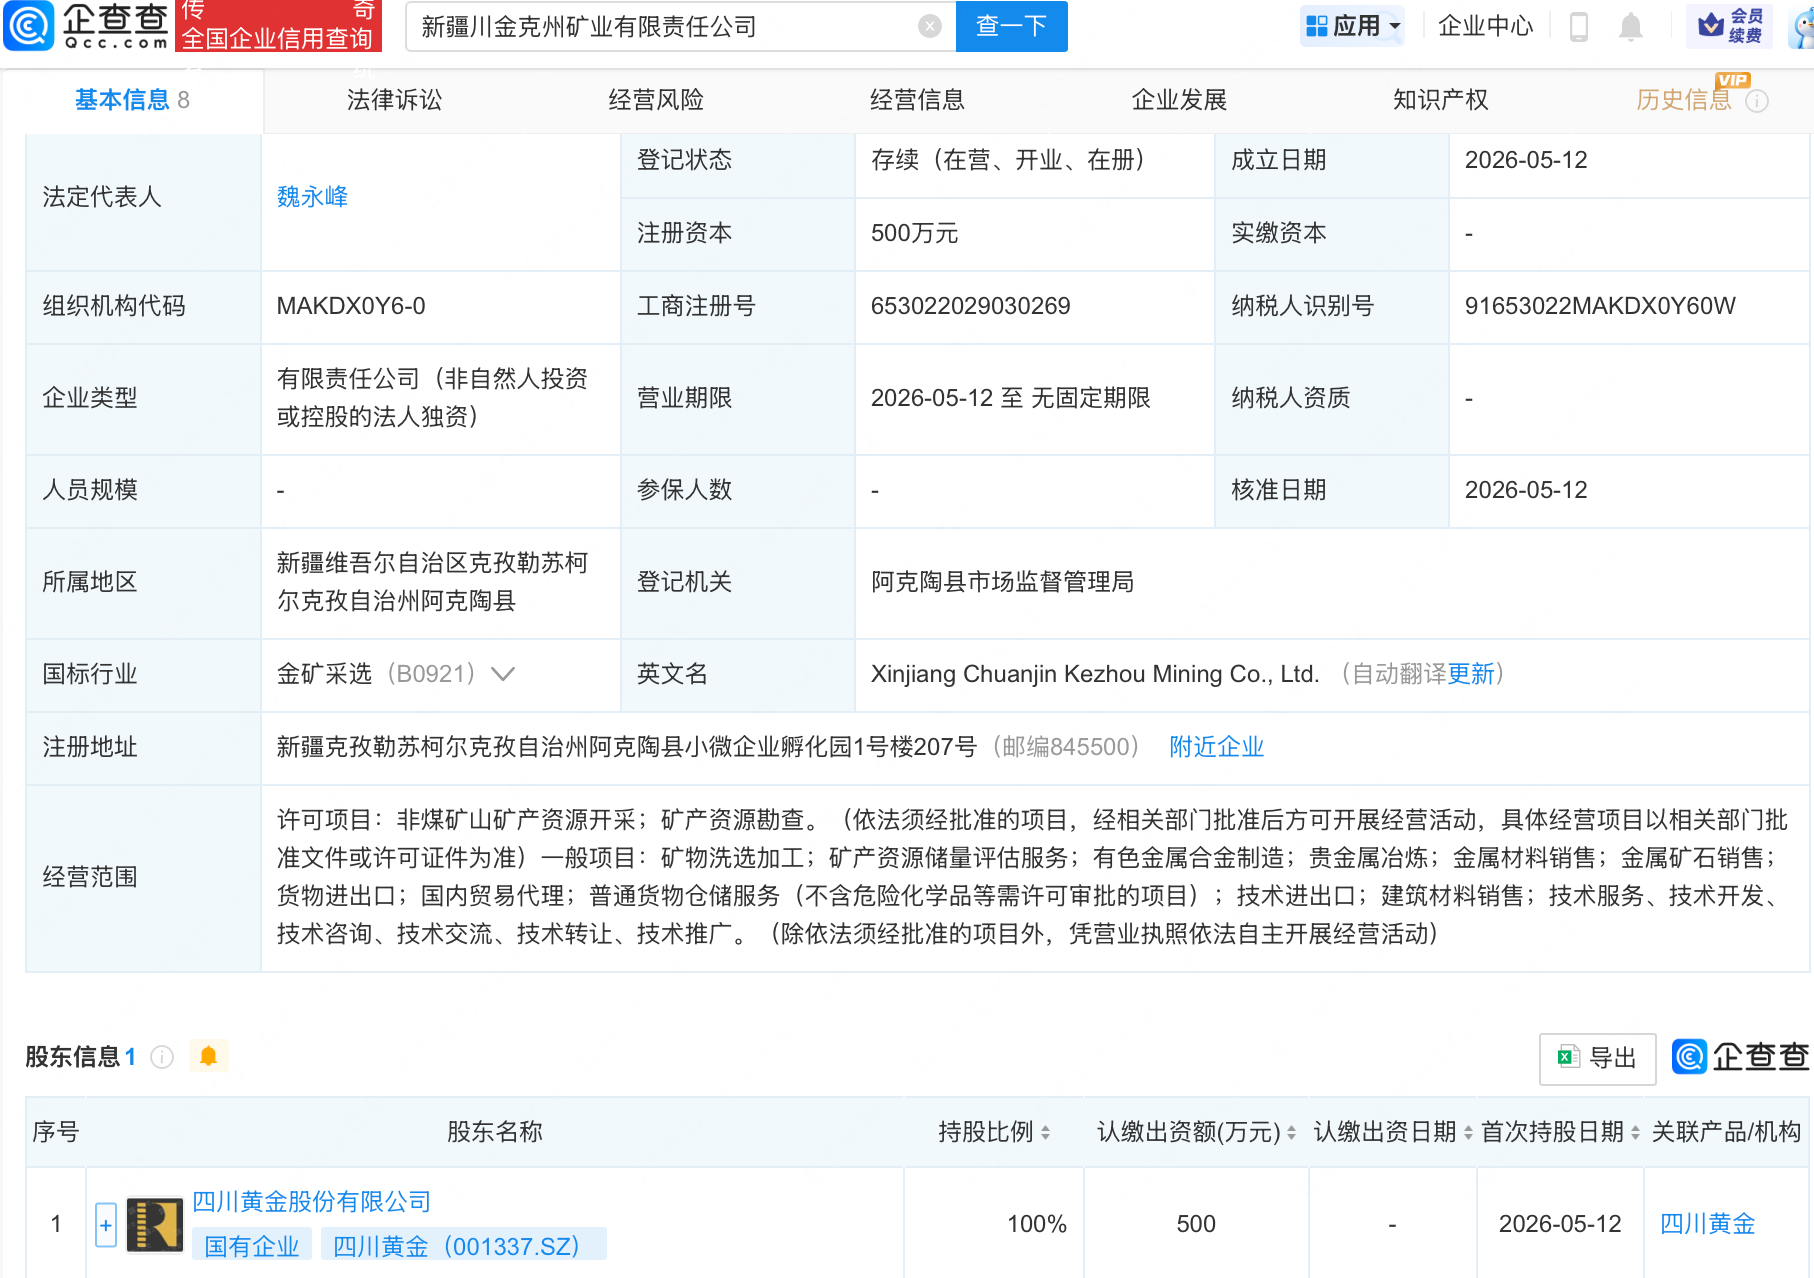The height and width of the screenshot is (1278, 1814).
Task: Switch to 知识产权 tab
Action: (1441, 100)
